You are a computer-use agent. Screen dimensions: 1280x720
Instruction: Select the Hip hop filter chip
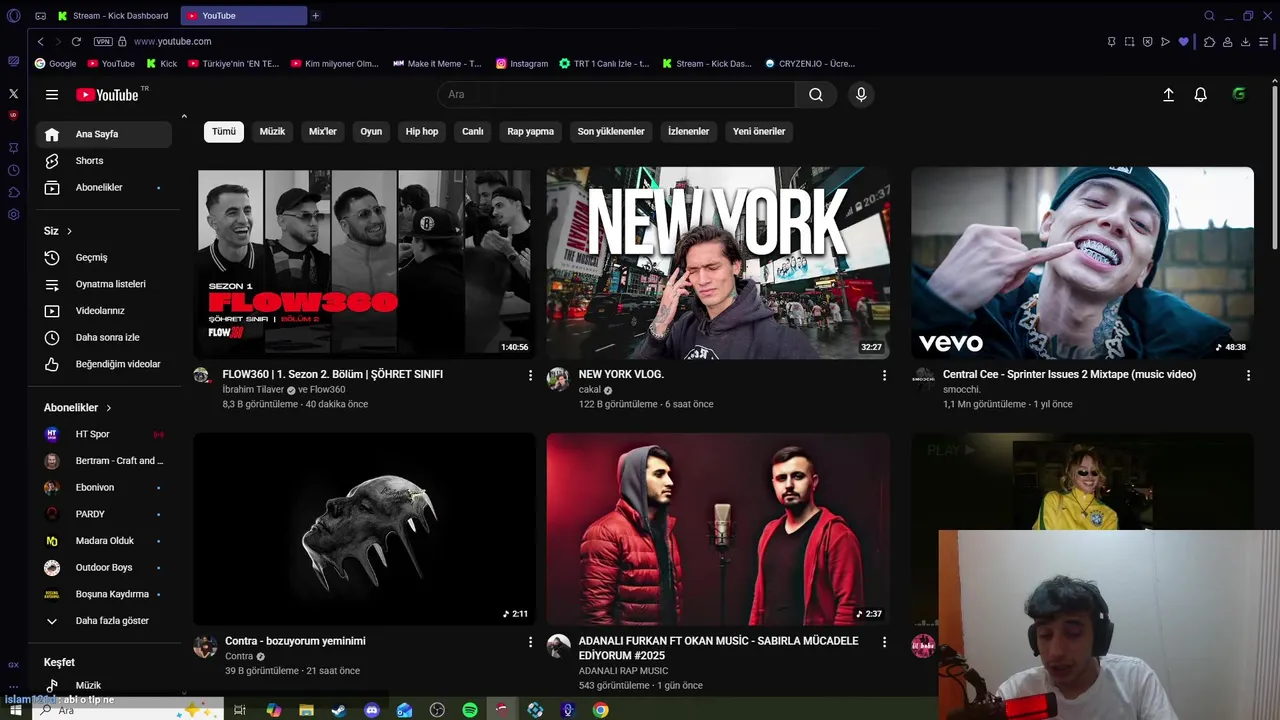click(x=422, y=131)
